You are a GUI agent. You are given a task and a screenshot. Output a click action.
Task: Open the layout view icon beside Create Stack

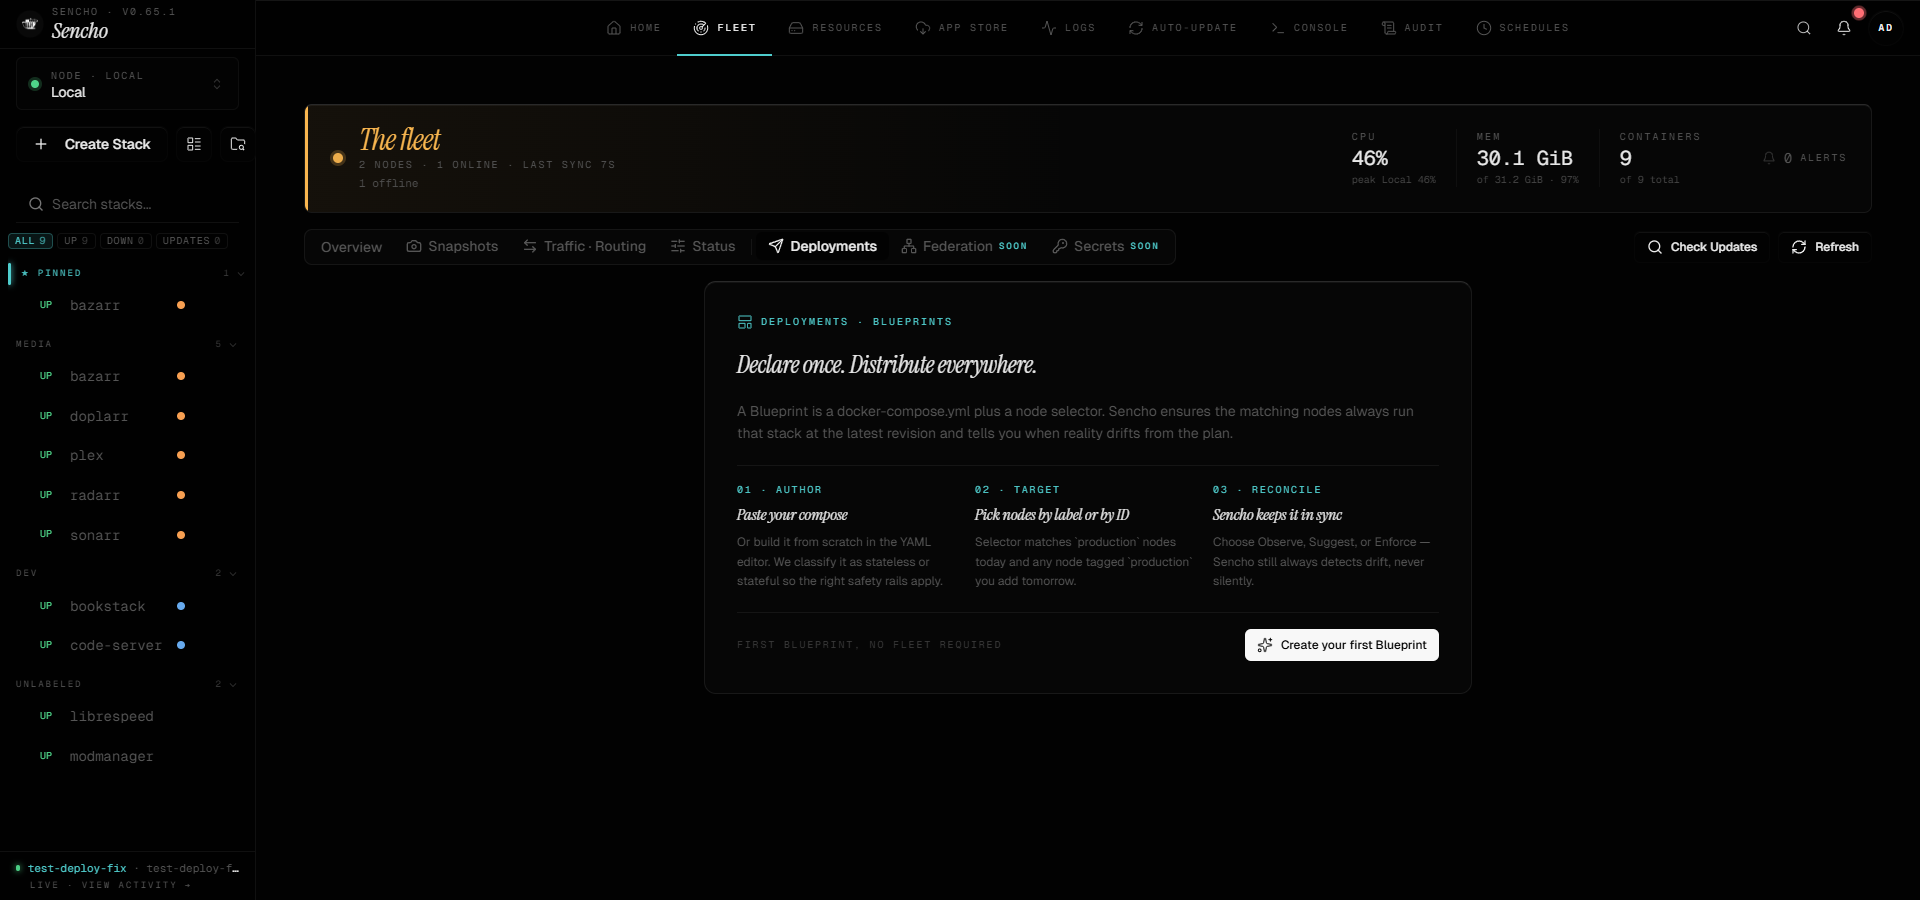194,144
